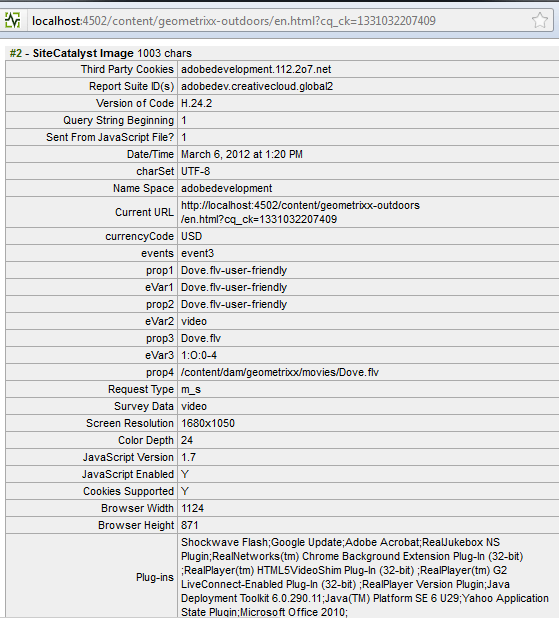Image resolution: width=559 pixels, height=618 pixels.
Task: Click the 'currencyCode' label
Action: coord(140,236)
